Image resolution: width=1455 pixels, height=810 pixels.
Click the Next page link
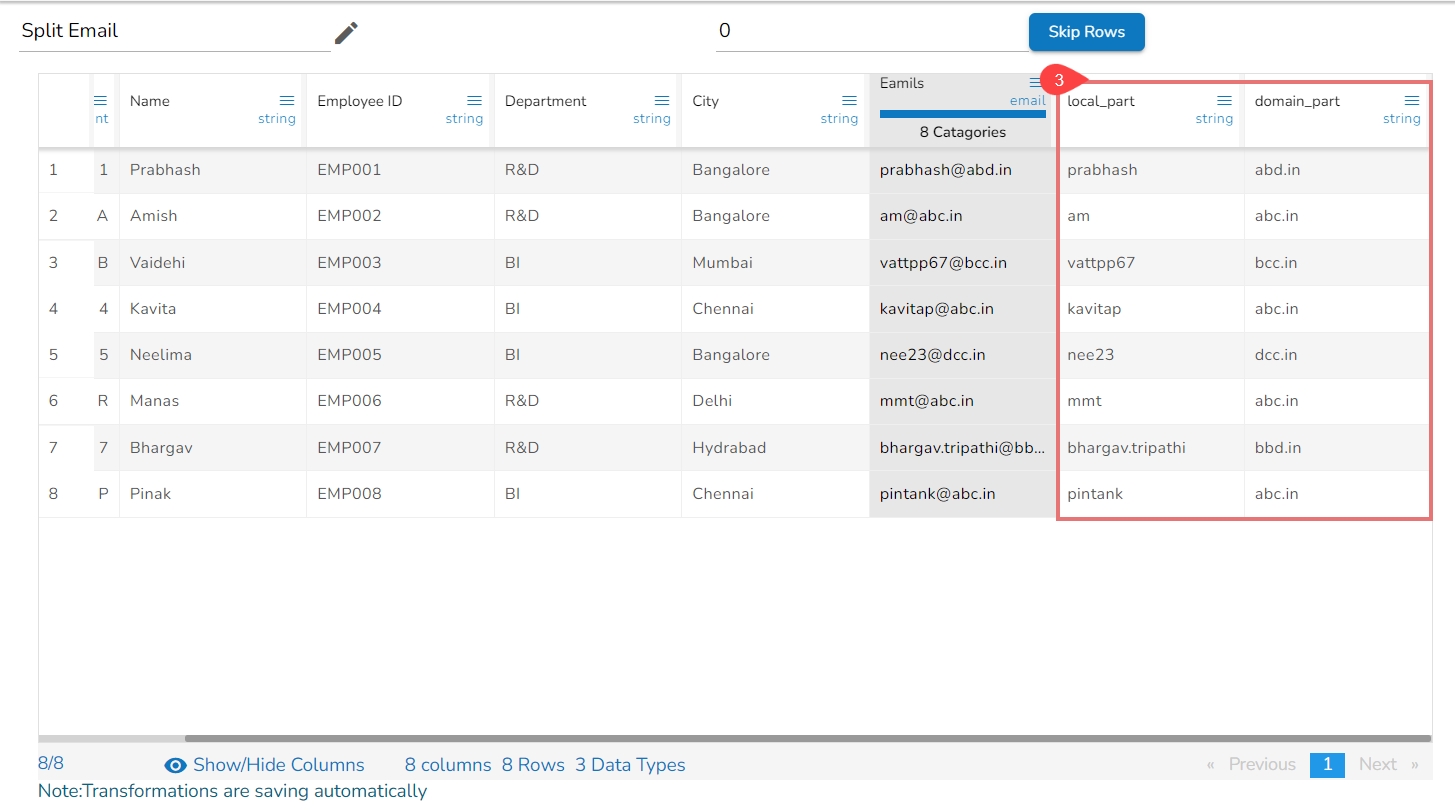(x=1377, y=764)
